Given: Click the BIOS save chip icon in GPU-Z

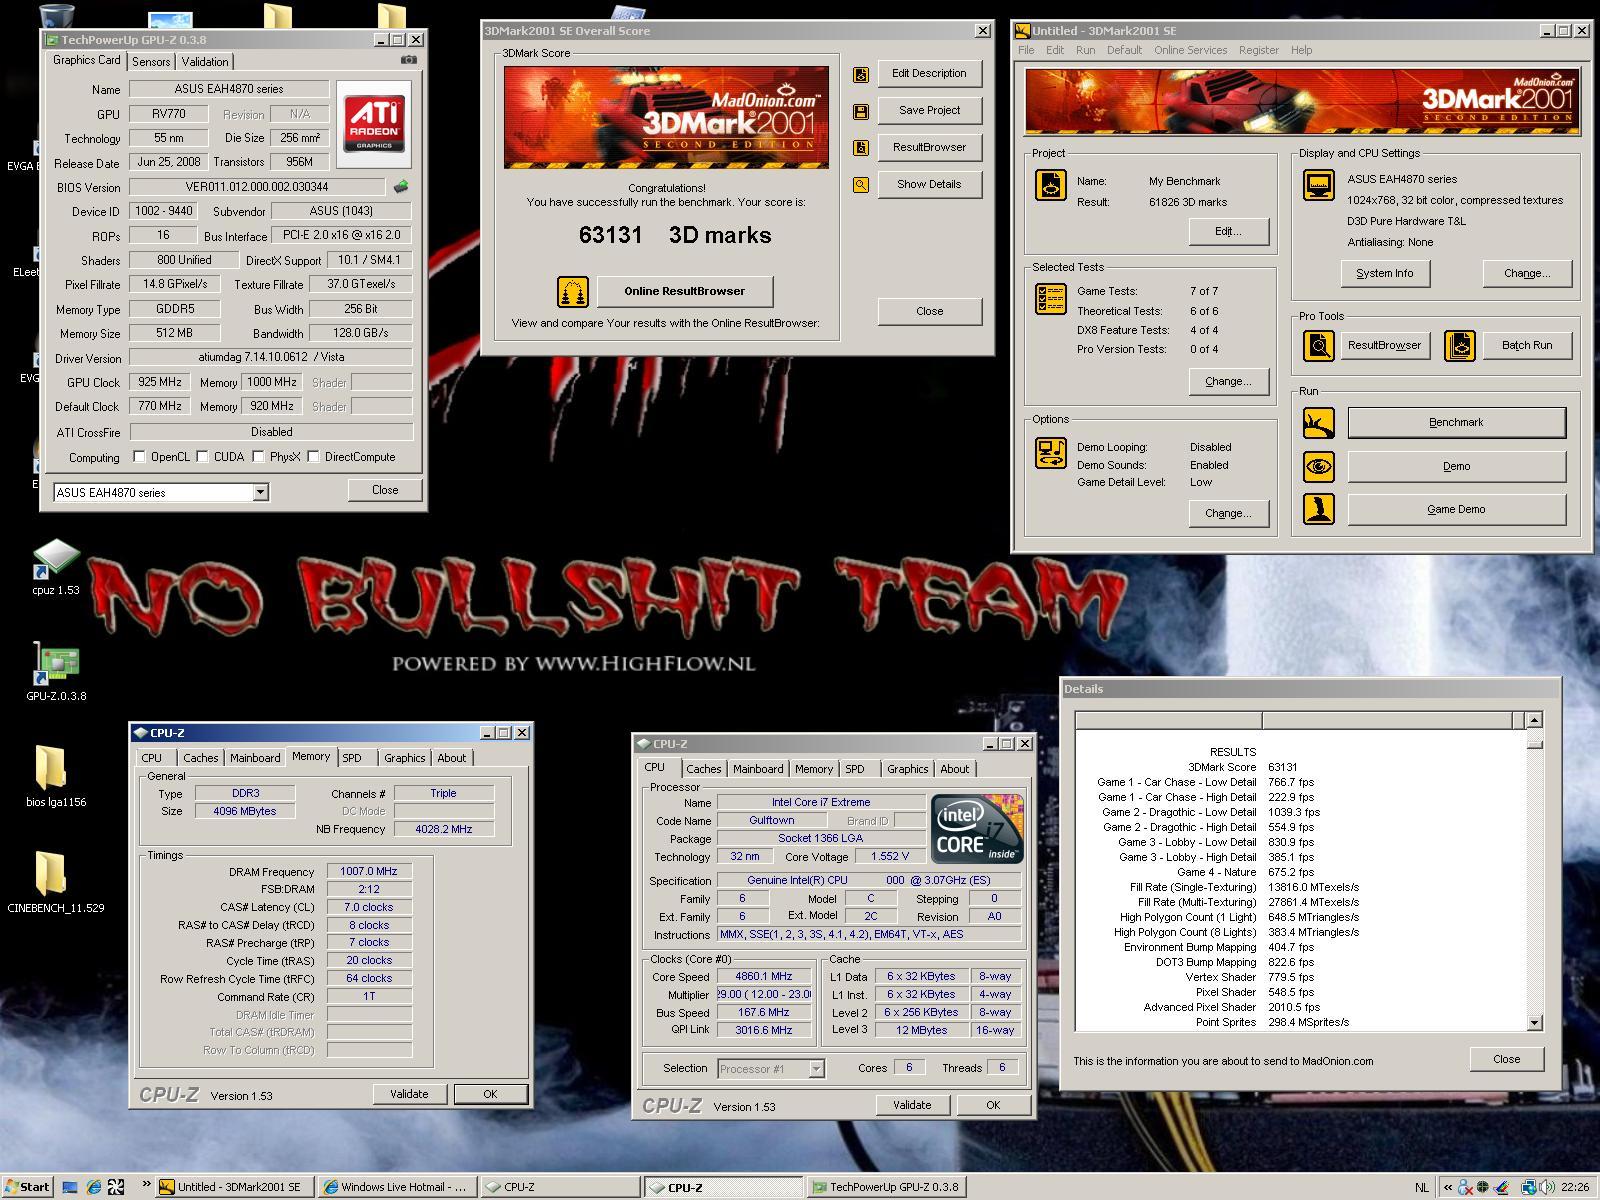Looking at the screenshot, I should coord(401,186).
